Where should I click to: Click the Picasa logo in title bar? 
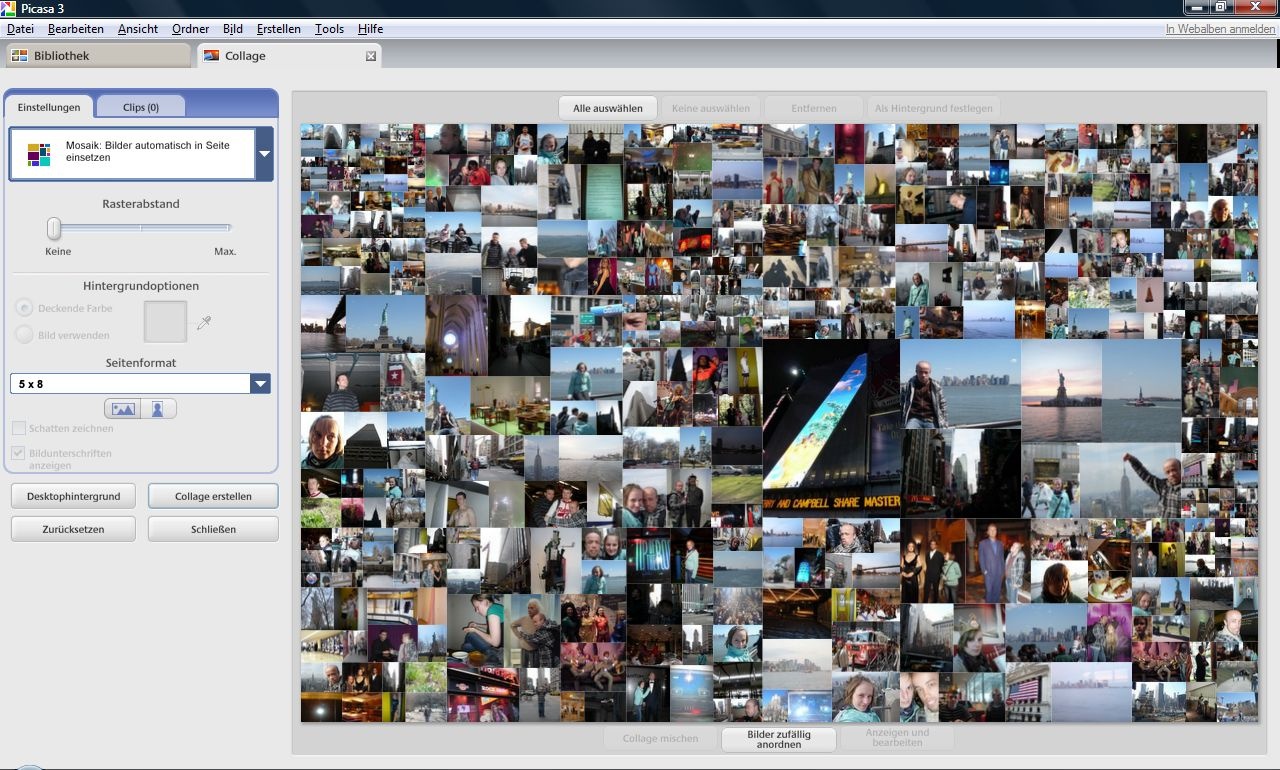click(8, 9)
